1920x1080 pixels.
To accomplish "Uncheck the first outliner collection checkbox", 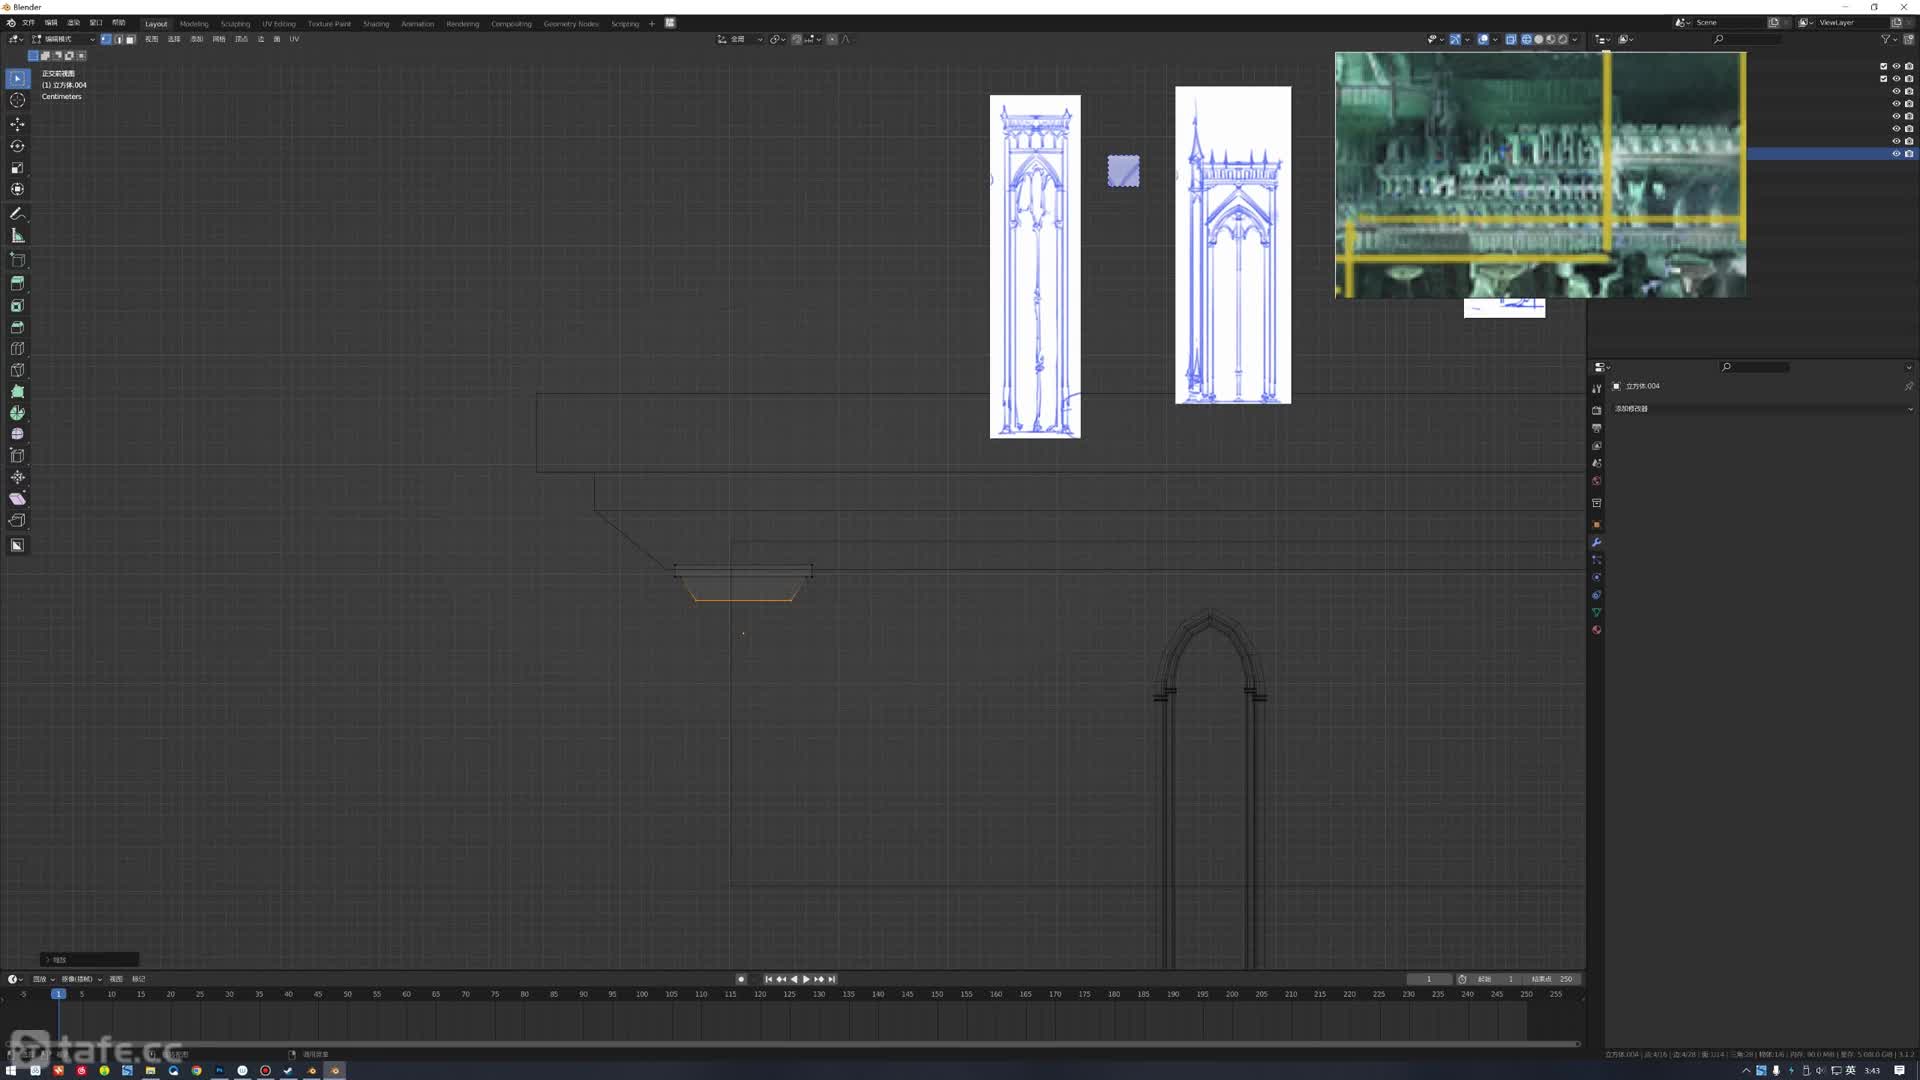I will [x=1883, y=66].
